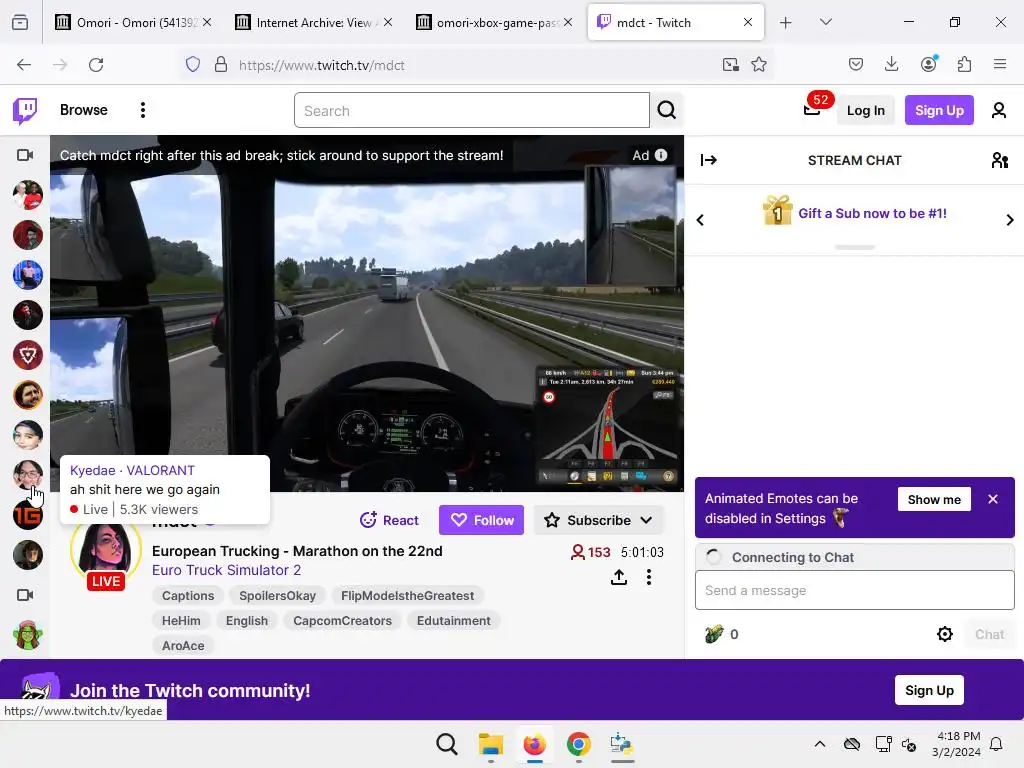1024x768 pixels.
Task: Click Show me for animated emotes
Action: pos(934,500)
